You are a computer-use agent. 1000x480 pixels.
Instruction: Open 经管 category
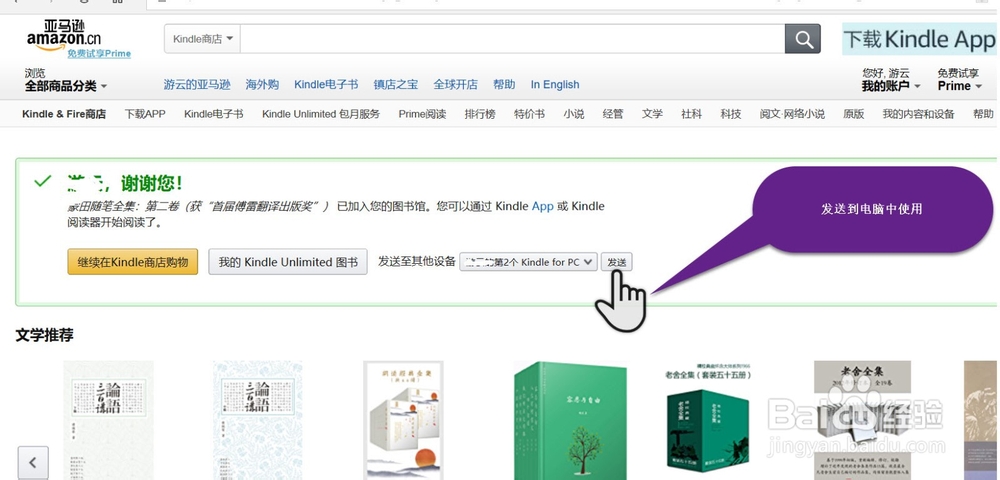click(x=613, y=114)
